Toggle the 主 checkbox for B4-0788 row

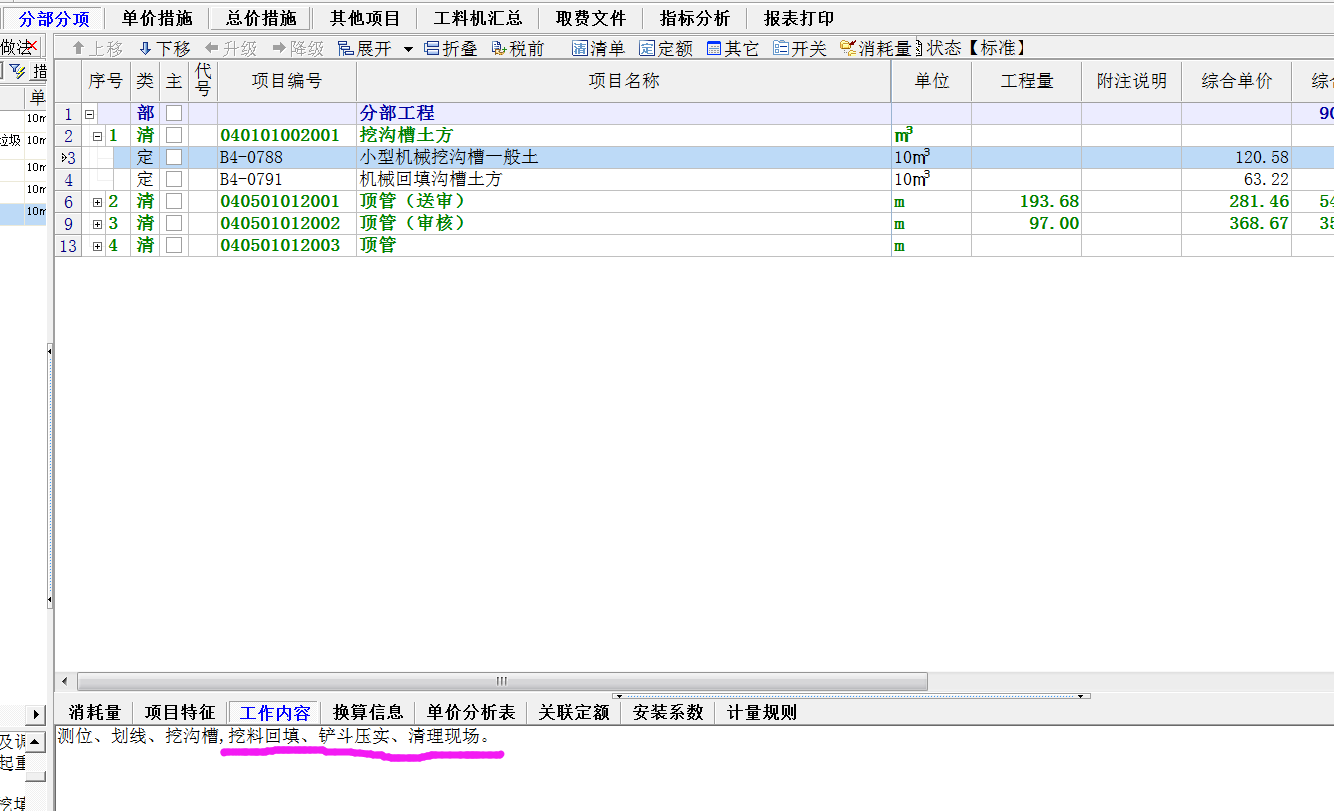point(174,157)
